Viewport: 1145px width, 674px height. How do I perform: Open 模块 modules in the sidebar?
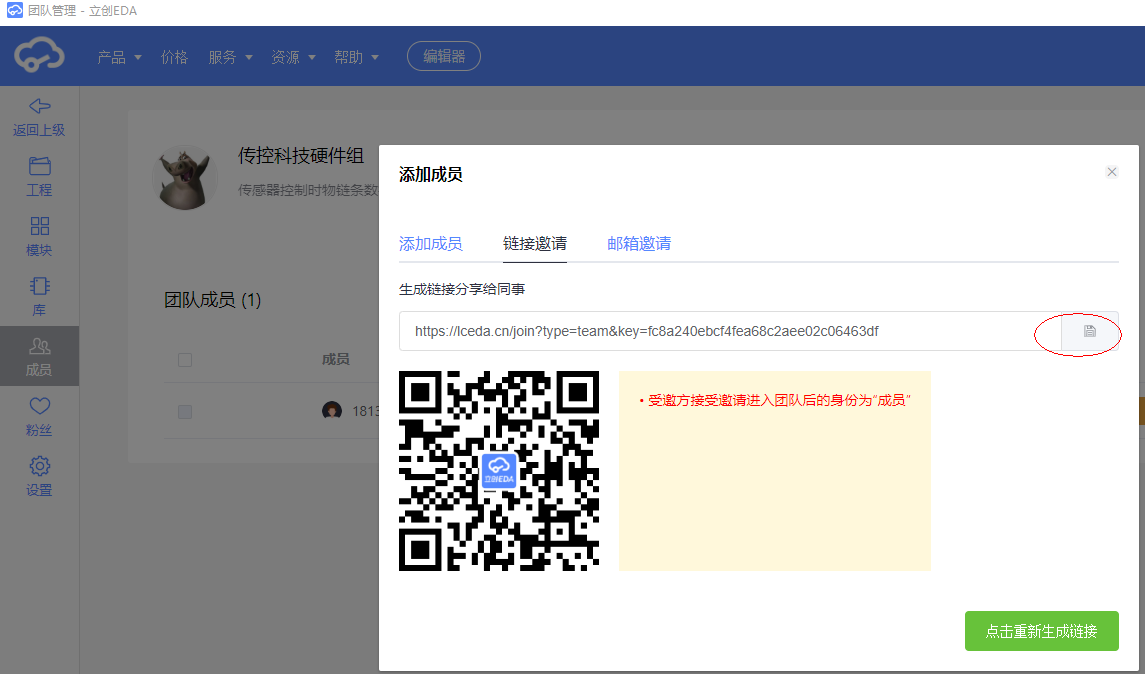[39, 237]
